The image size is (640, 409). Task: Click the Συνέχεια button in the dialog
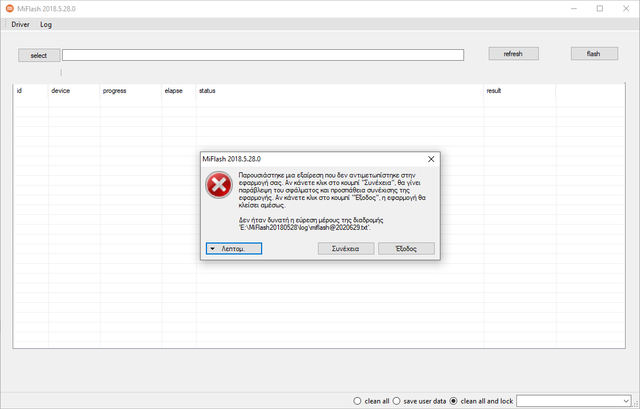(x=346, y=249)
